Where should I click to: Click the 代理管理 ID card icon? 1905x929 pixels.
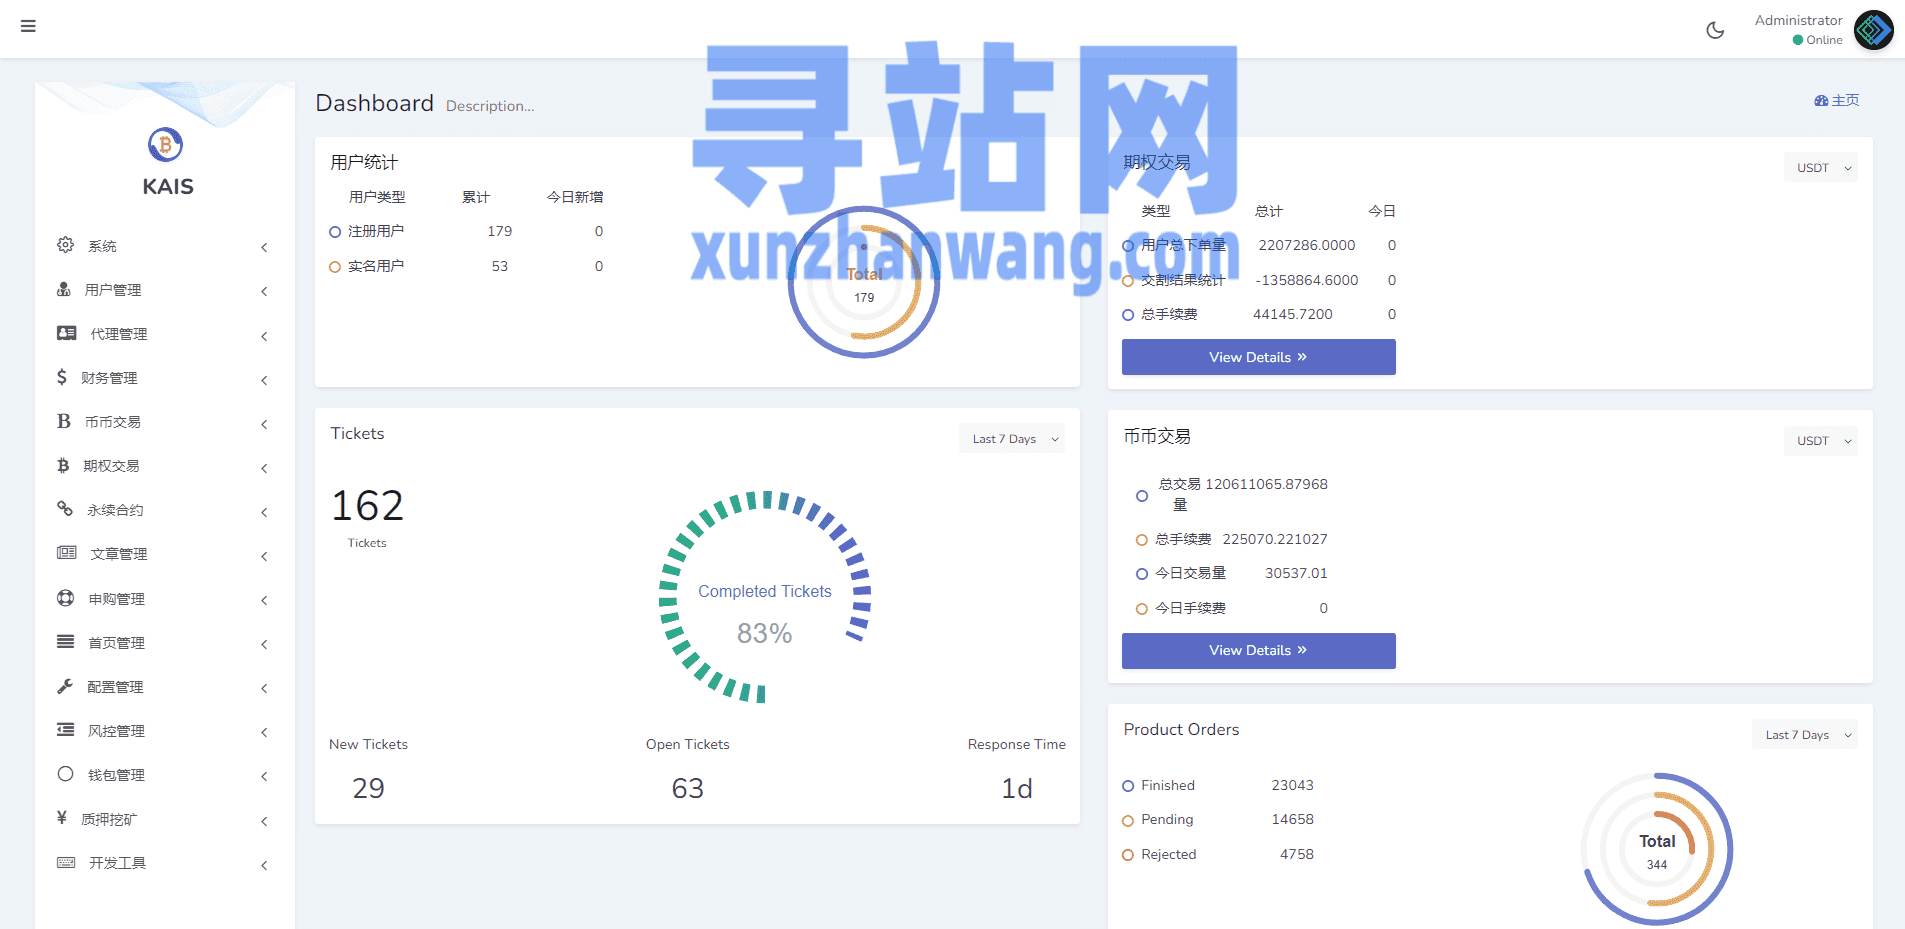click(67, 333)
